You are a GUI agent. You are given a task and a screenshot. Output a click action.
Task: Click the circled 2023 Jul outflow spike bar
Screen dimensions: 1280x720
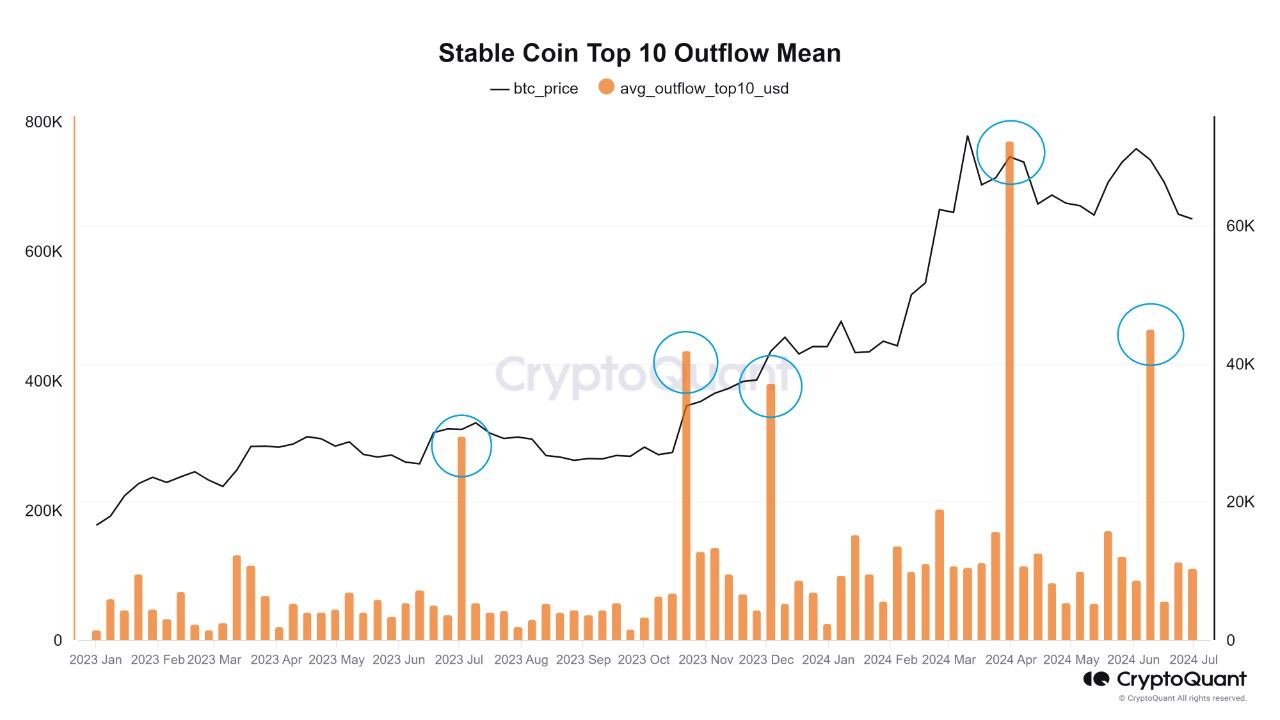[x=461, y=539]
